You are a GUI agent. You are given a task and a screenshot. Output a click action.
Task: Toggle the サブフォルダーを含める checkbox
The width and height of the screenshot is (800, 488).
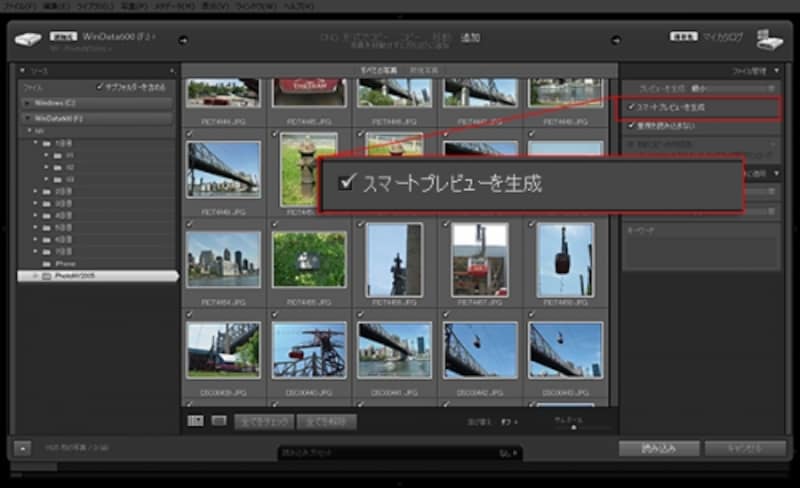[x=99, y=87]
